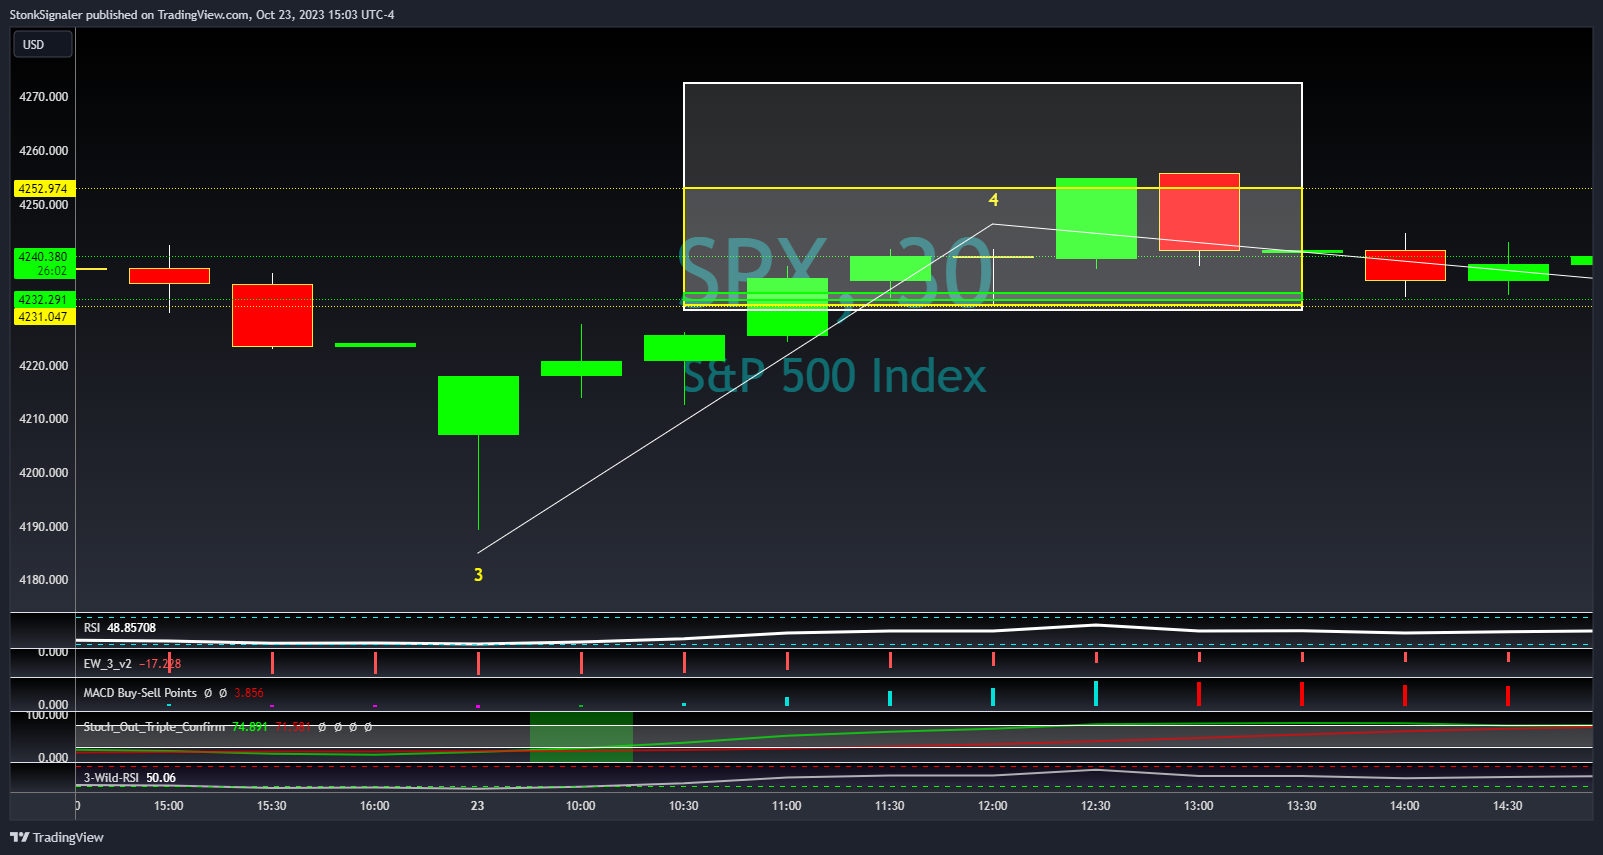1603x855 pixels.
Task: Select the yellow wave label 4
Action: [993, 200]
